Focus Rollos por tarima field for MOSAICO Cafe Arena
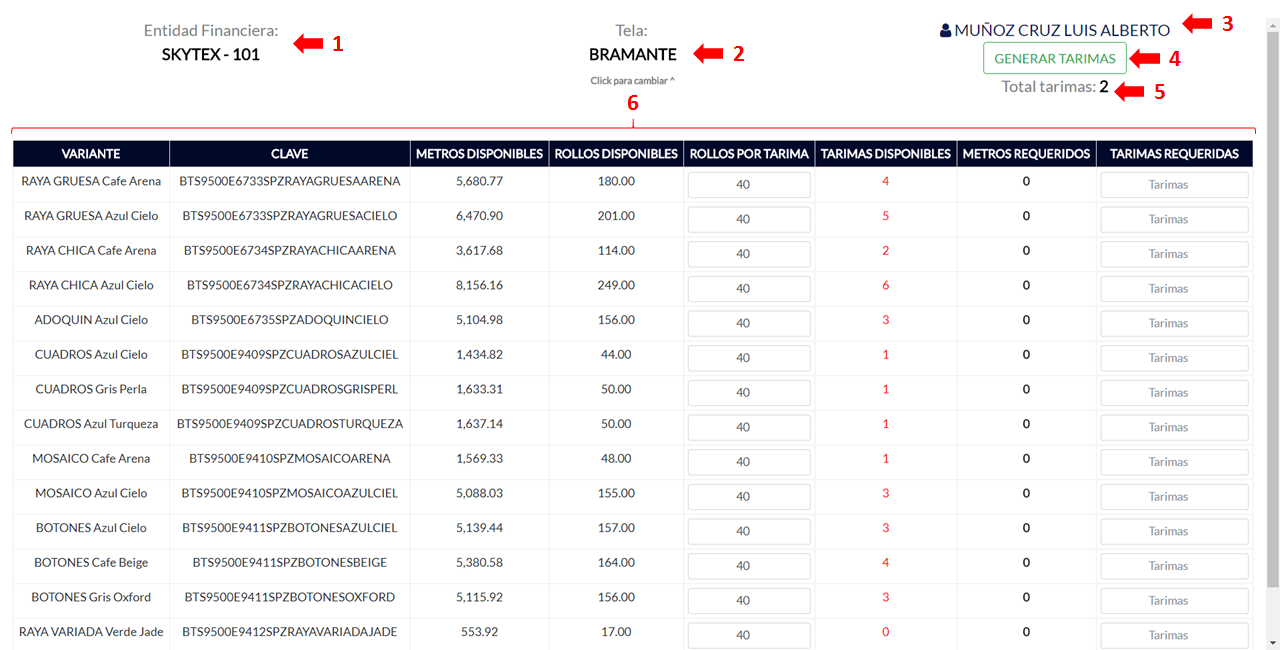Screen dimensions: 1280x650 (x=749, y=461)
